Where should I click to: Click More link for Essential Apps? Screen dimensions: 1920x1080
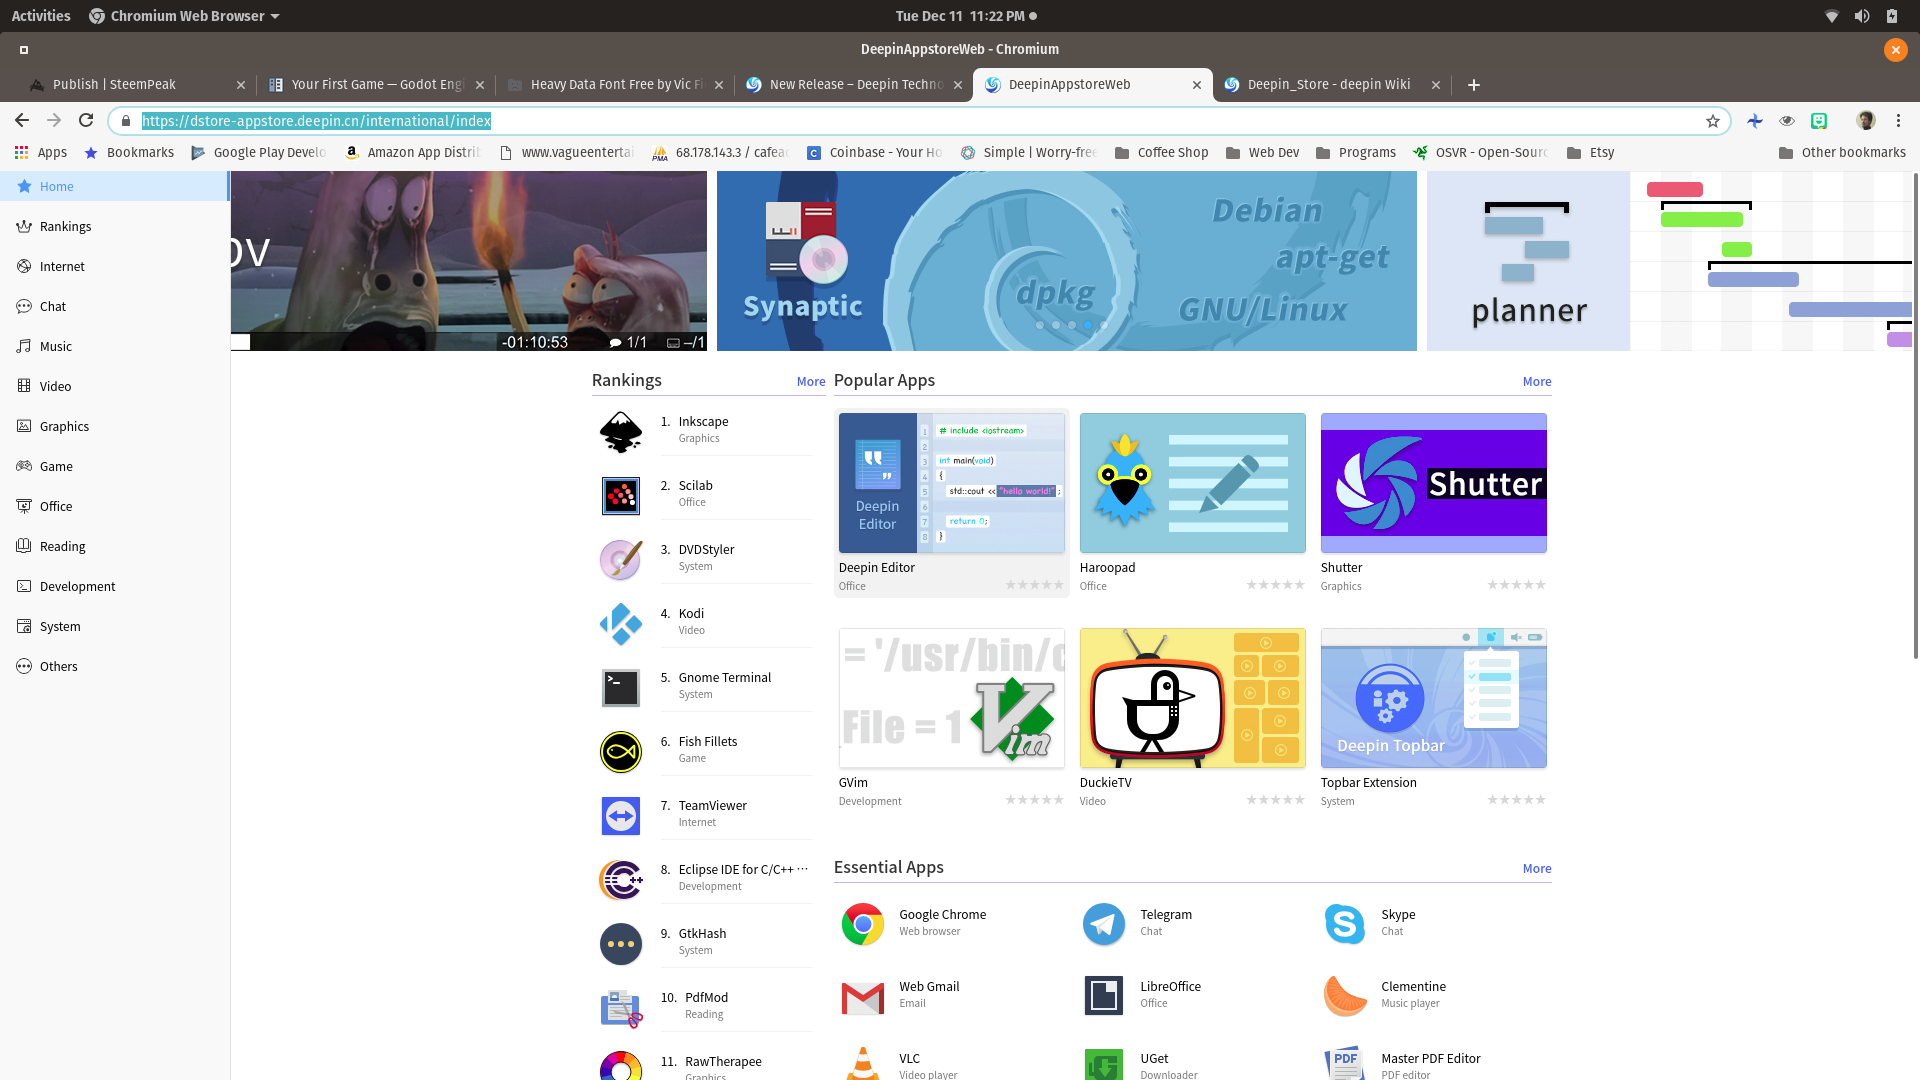[x=1536, y=869]
